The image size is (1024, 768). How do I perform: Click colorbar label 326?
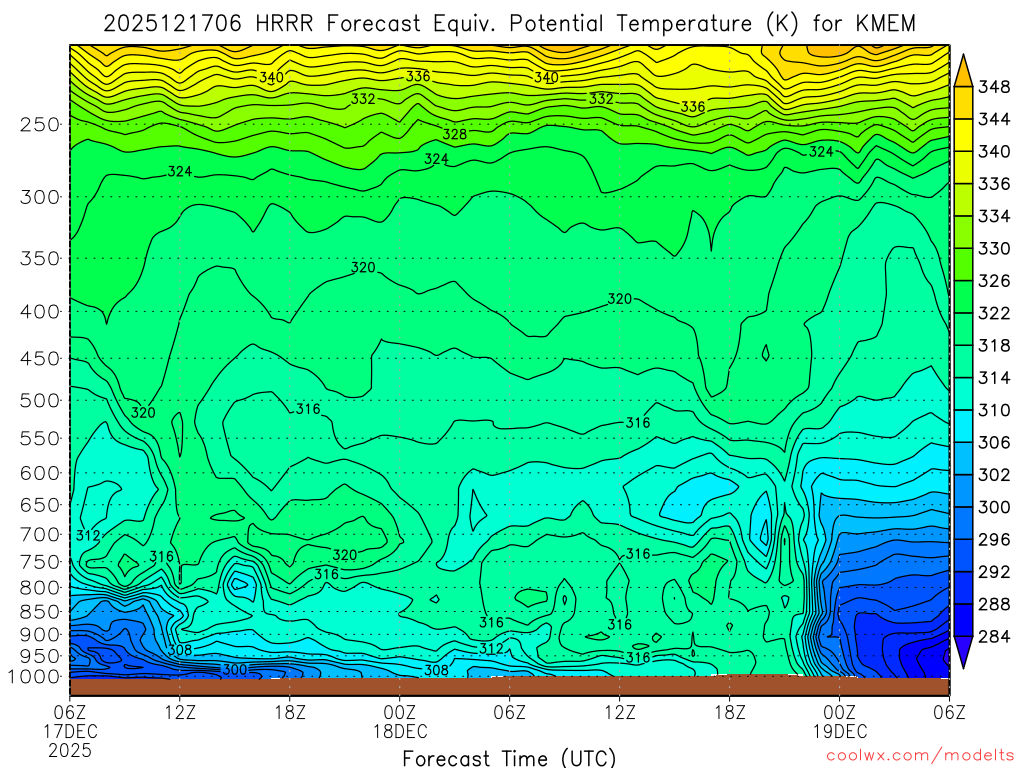coord(994,281)
